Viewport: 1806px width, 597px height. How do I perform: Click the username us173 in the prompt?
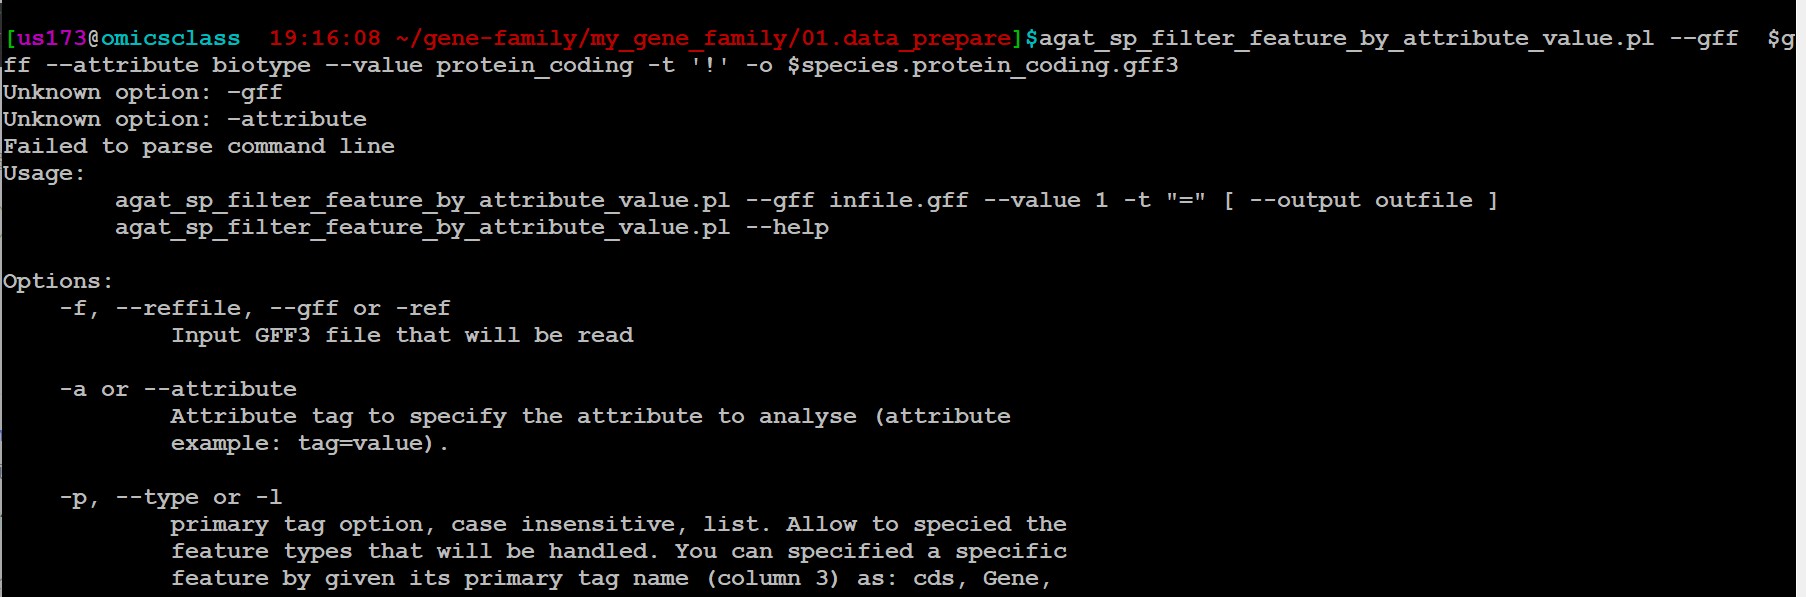pyautogui.click(x=52, y=39)
